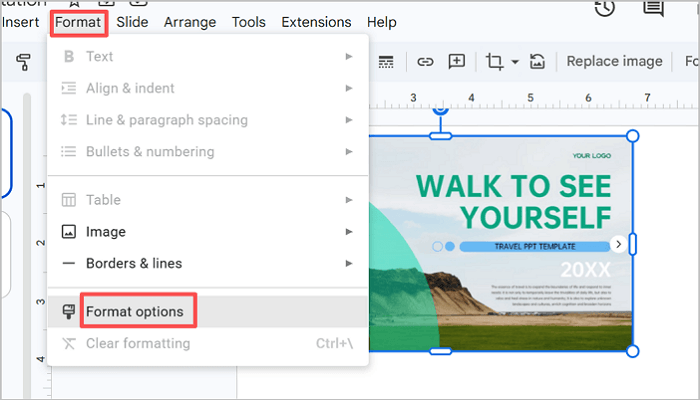
Task: Choose Format options from the menu
Action: point(208,311)
